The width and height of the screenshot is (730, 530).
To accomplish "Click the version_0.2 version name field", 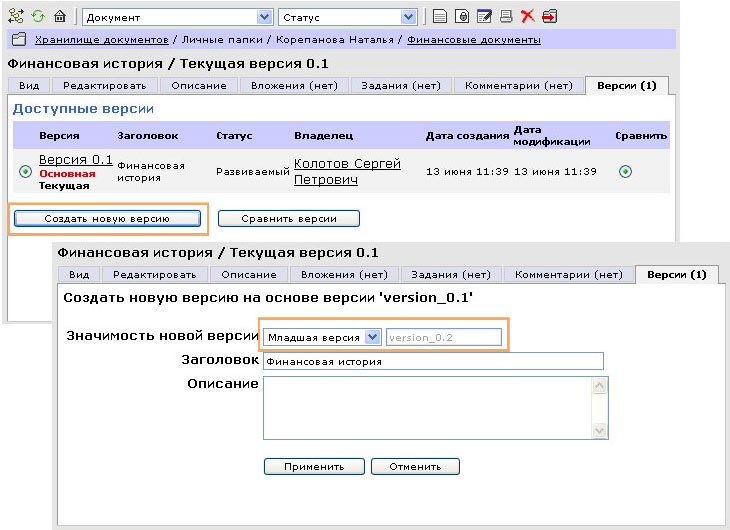I will (444, 337).
